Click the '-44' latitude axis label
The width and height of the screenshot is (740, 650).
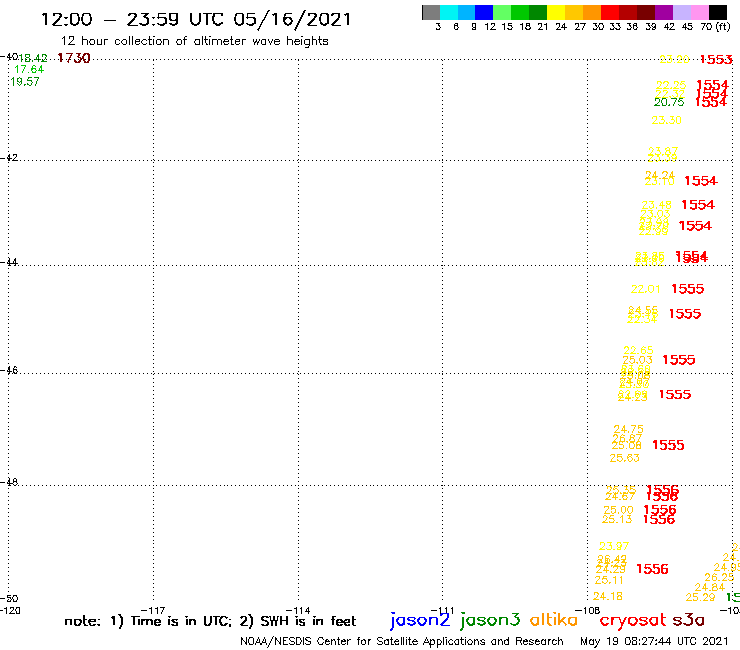tap(9, 262)
